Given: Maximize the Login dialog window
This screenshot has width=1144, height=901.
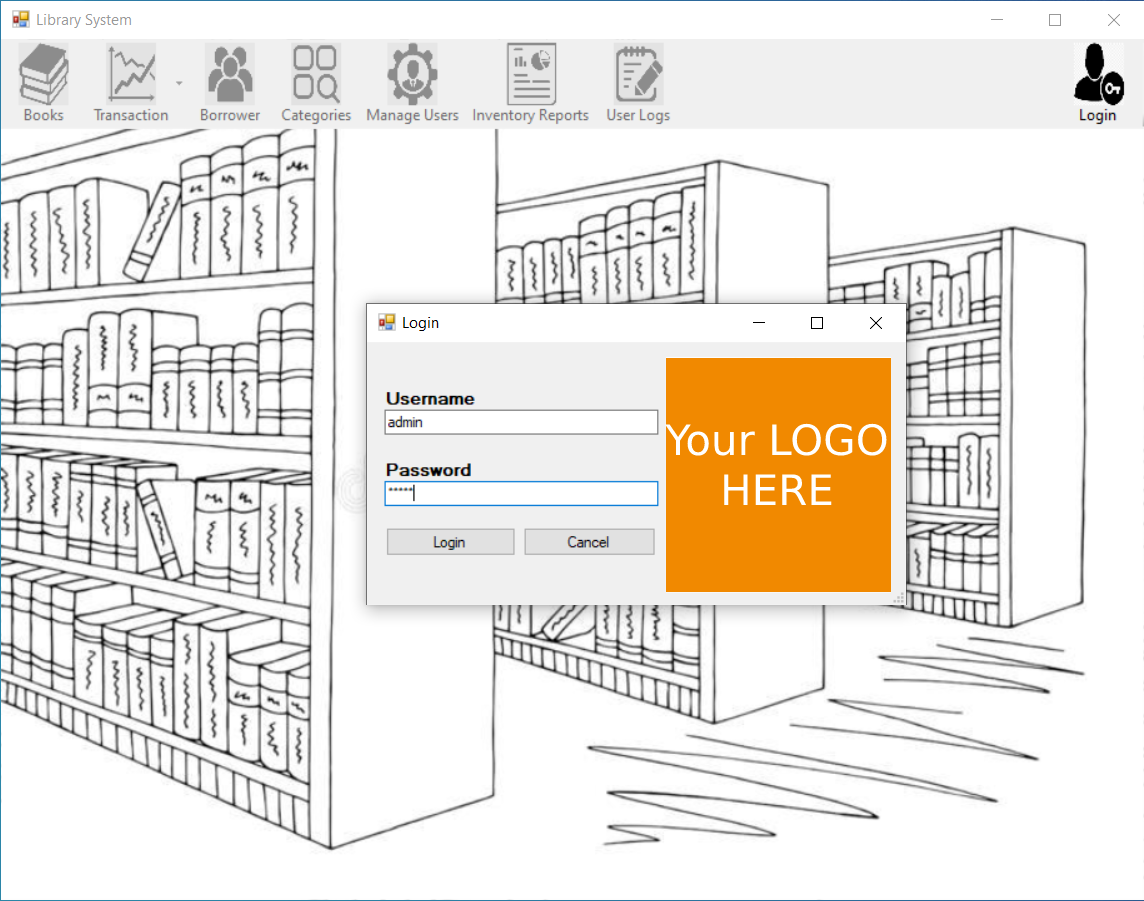Looking at the screenshot, I should tap(817, 323).
